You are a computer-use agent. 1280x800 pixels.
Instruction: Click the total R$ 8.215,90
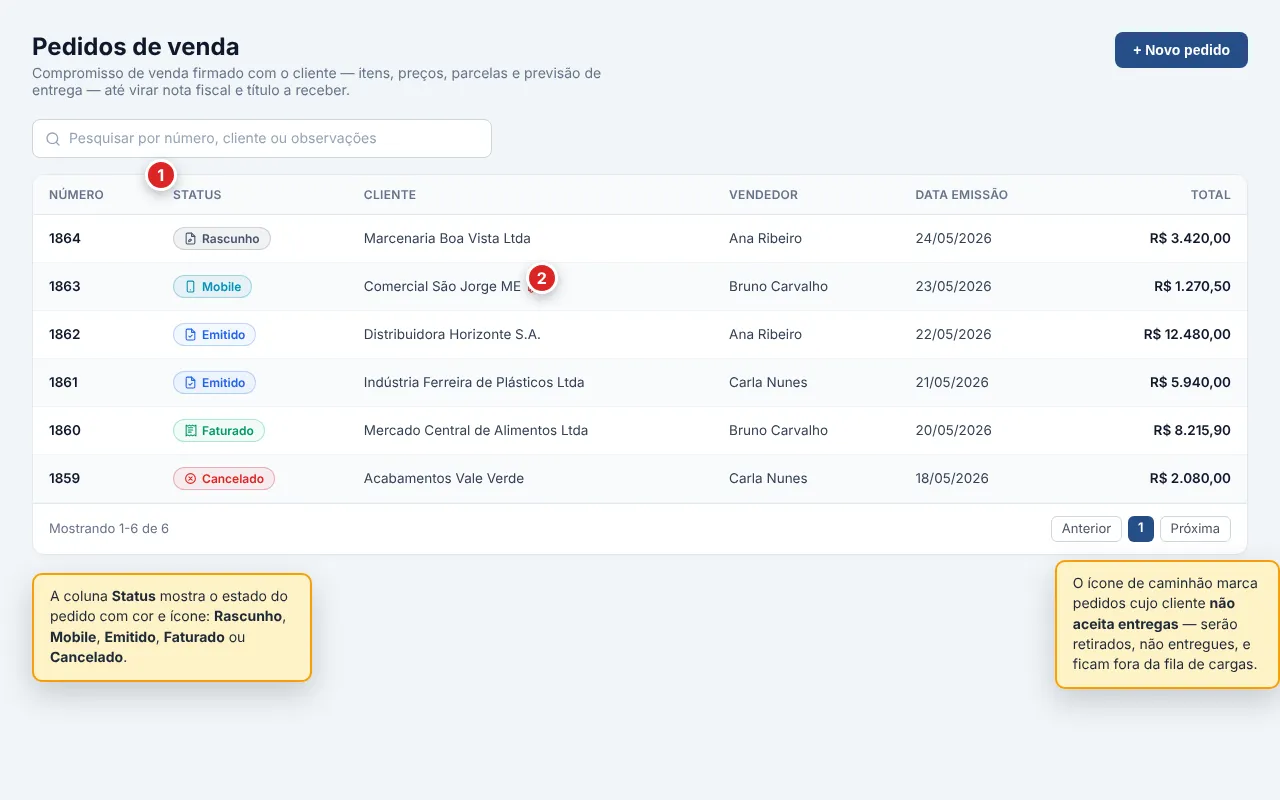(1191, 431)
